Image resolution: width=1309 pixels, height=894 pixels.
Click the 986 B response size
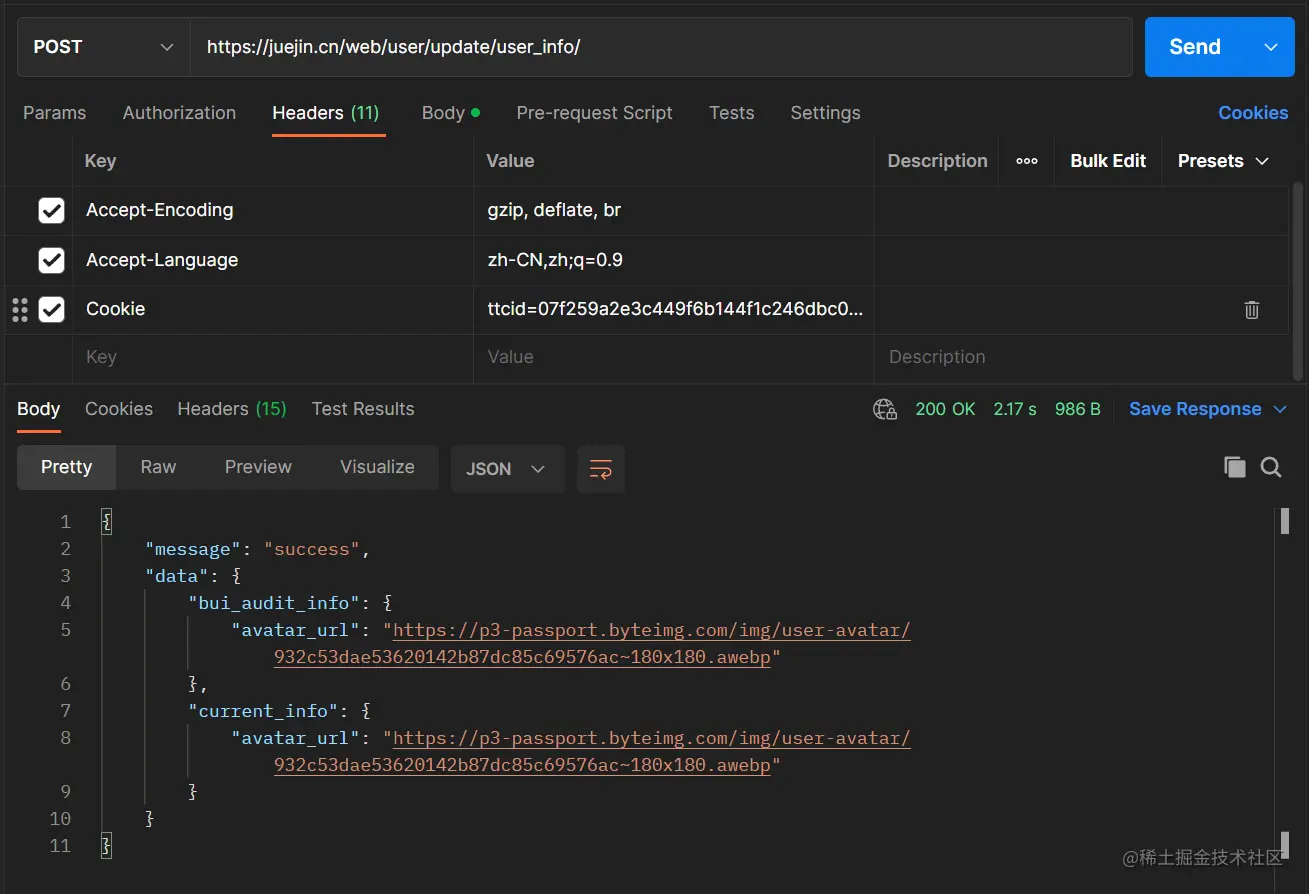click(x=1077, y=409)
